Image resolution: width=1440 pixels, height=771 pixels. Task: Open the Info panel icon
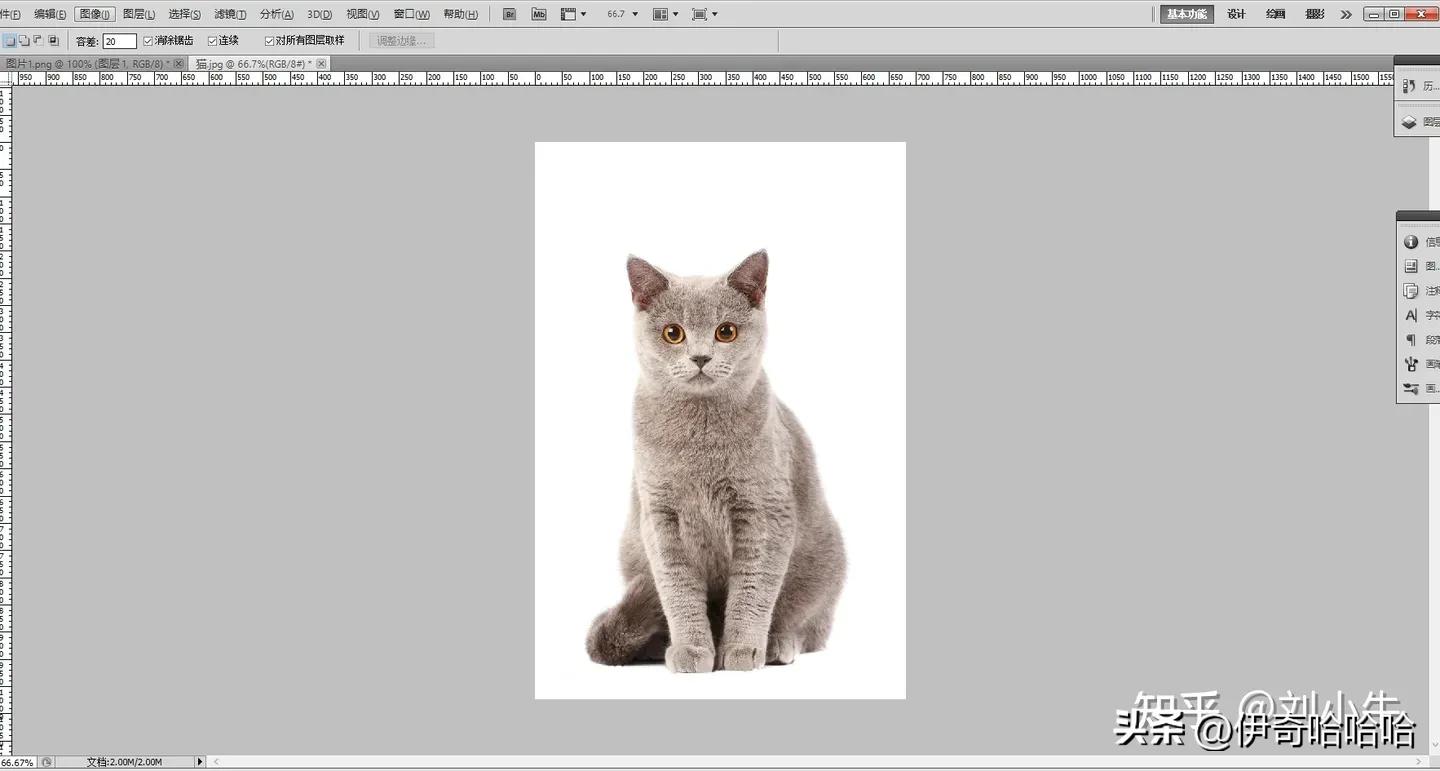point(1413,241)
